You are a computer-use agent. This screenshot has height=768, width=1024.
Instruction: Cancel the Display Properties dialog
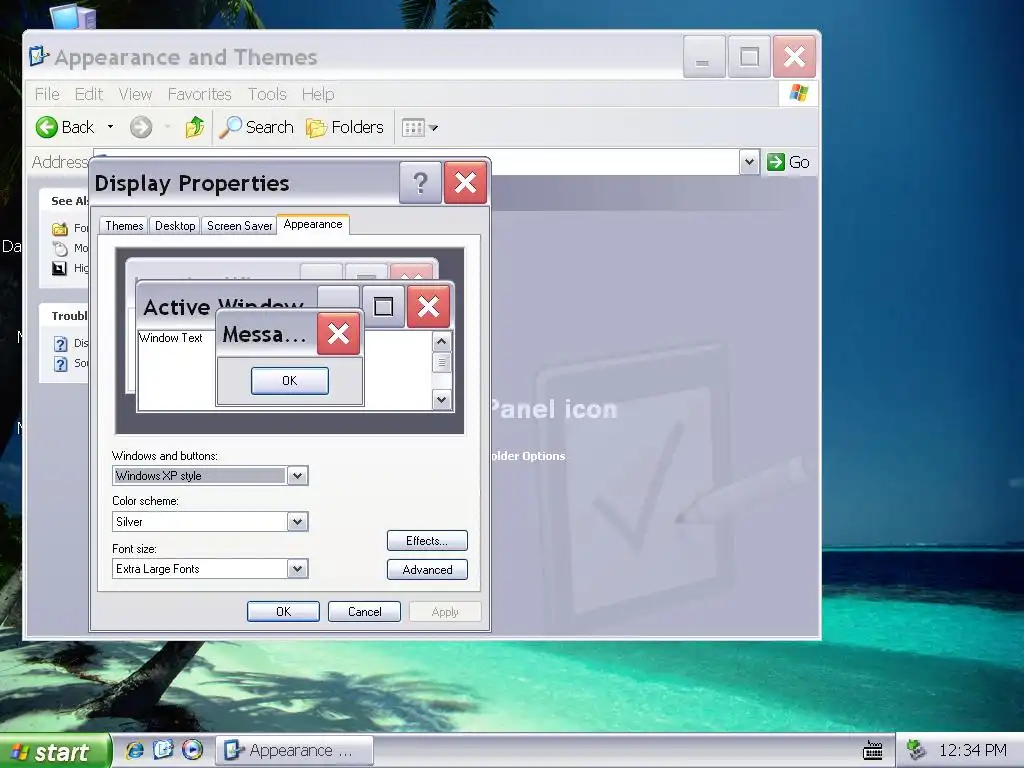[x=364, y=611]
